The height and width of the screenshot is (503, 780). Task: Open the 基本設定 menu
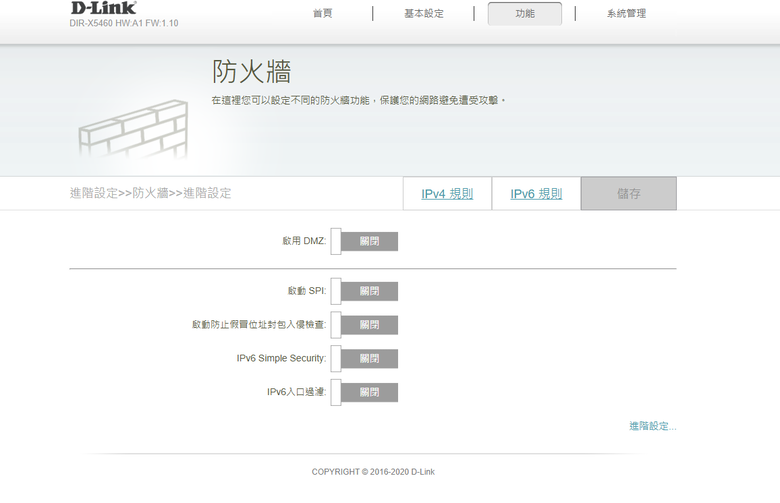point(423,13)
